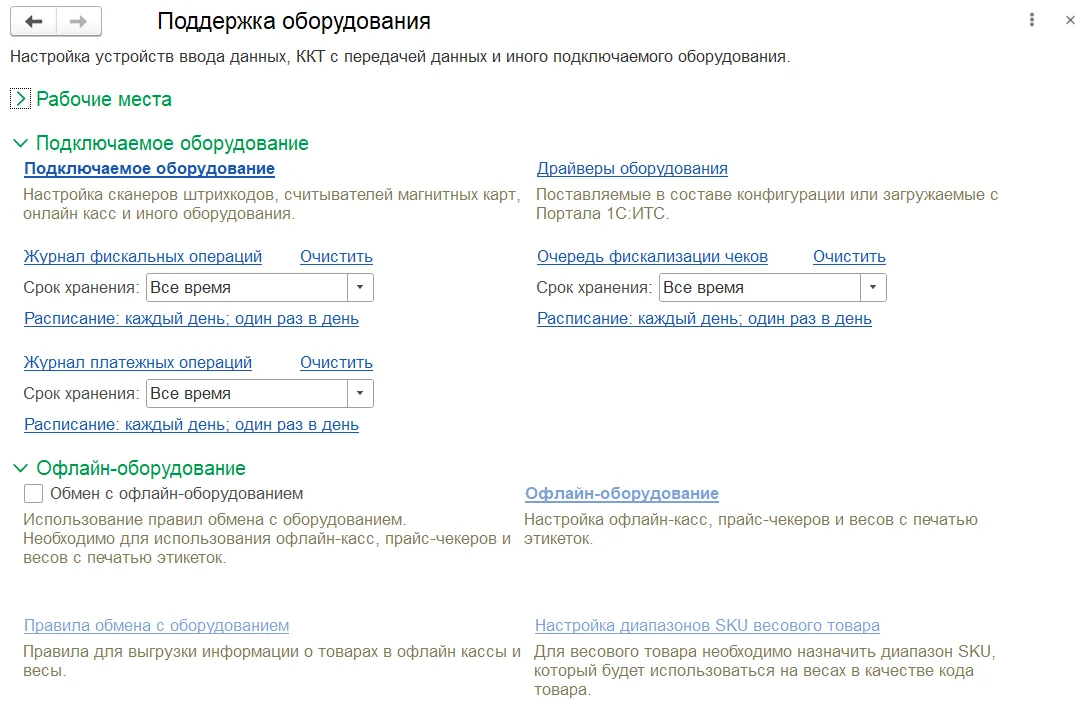
Task: Click the Поддержка оборудования page title
Action: (294, 21)
